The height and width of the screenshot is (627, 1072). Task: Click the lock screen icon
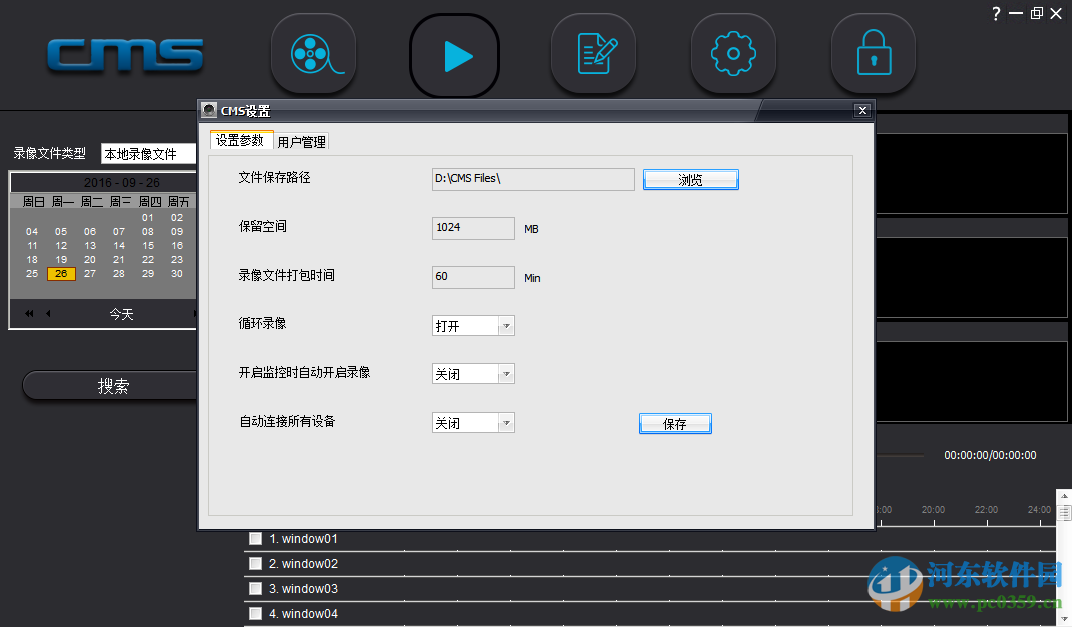click(873, 55)
